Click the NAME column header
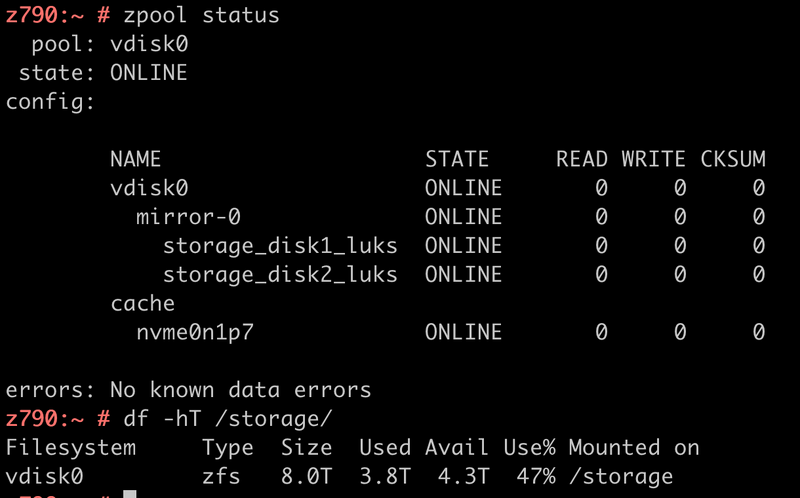Screen dimensions: 800x498 tap(136, 159)
